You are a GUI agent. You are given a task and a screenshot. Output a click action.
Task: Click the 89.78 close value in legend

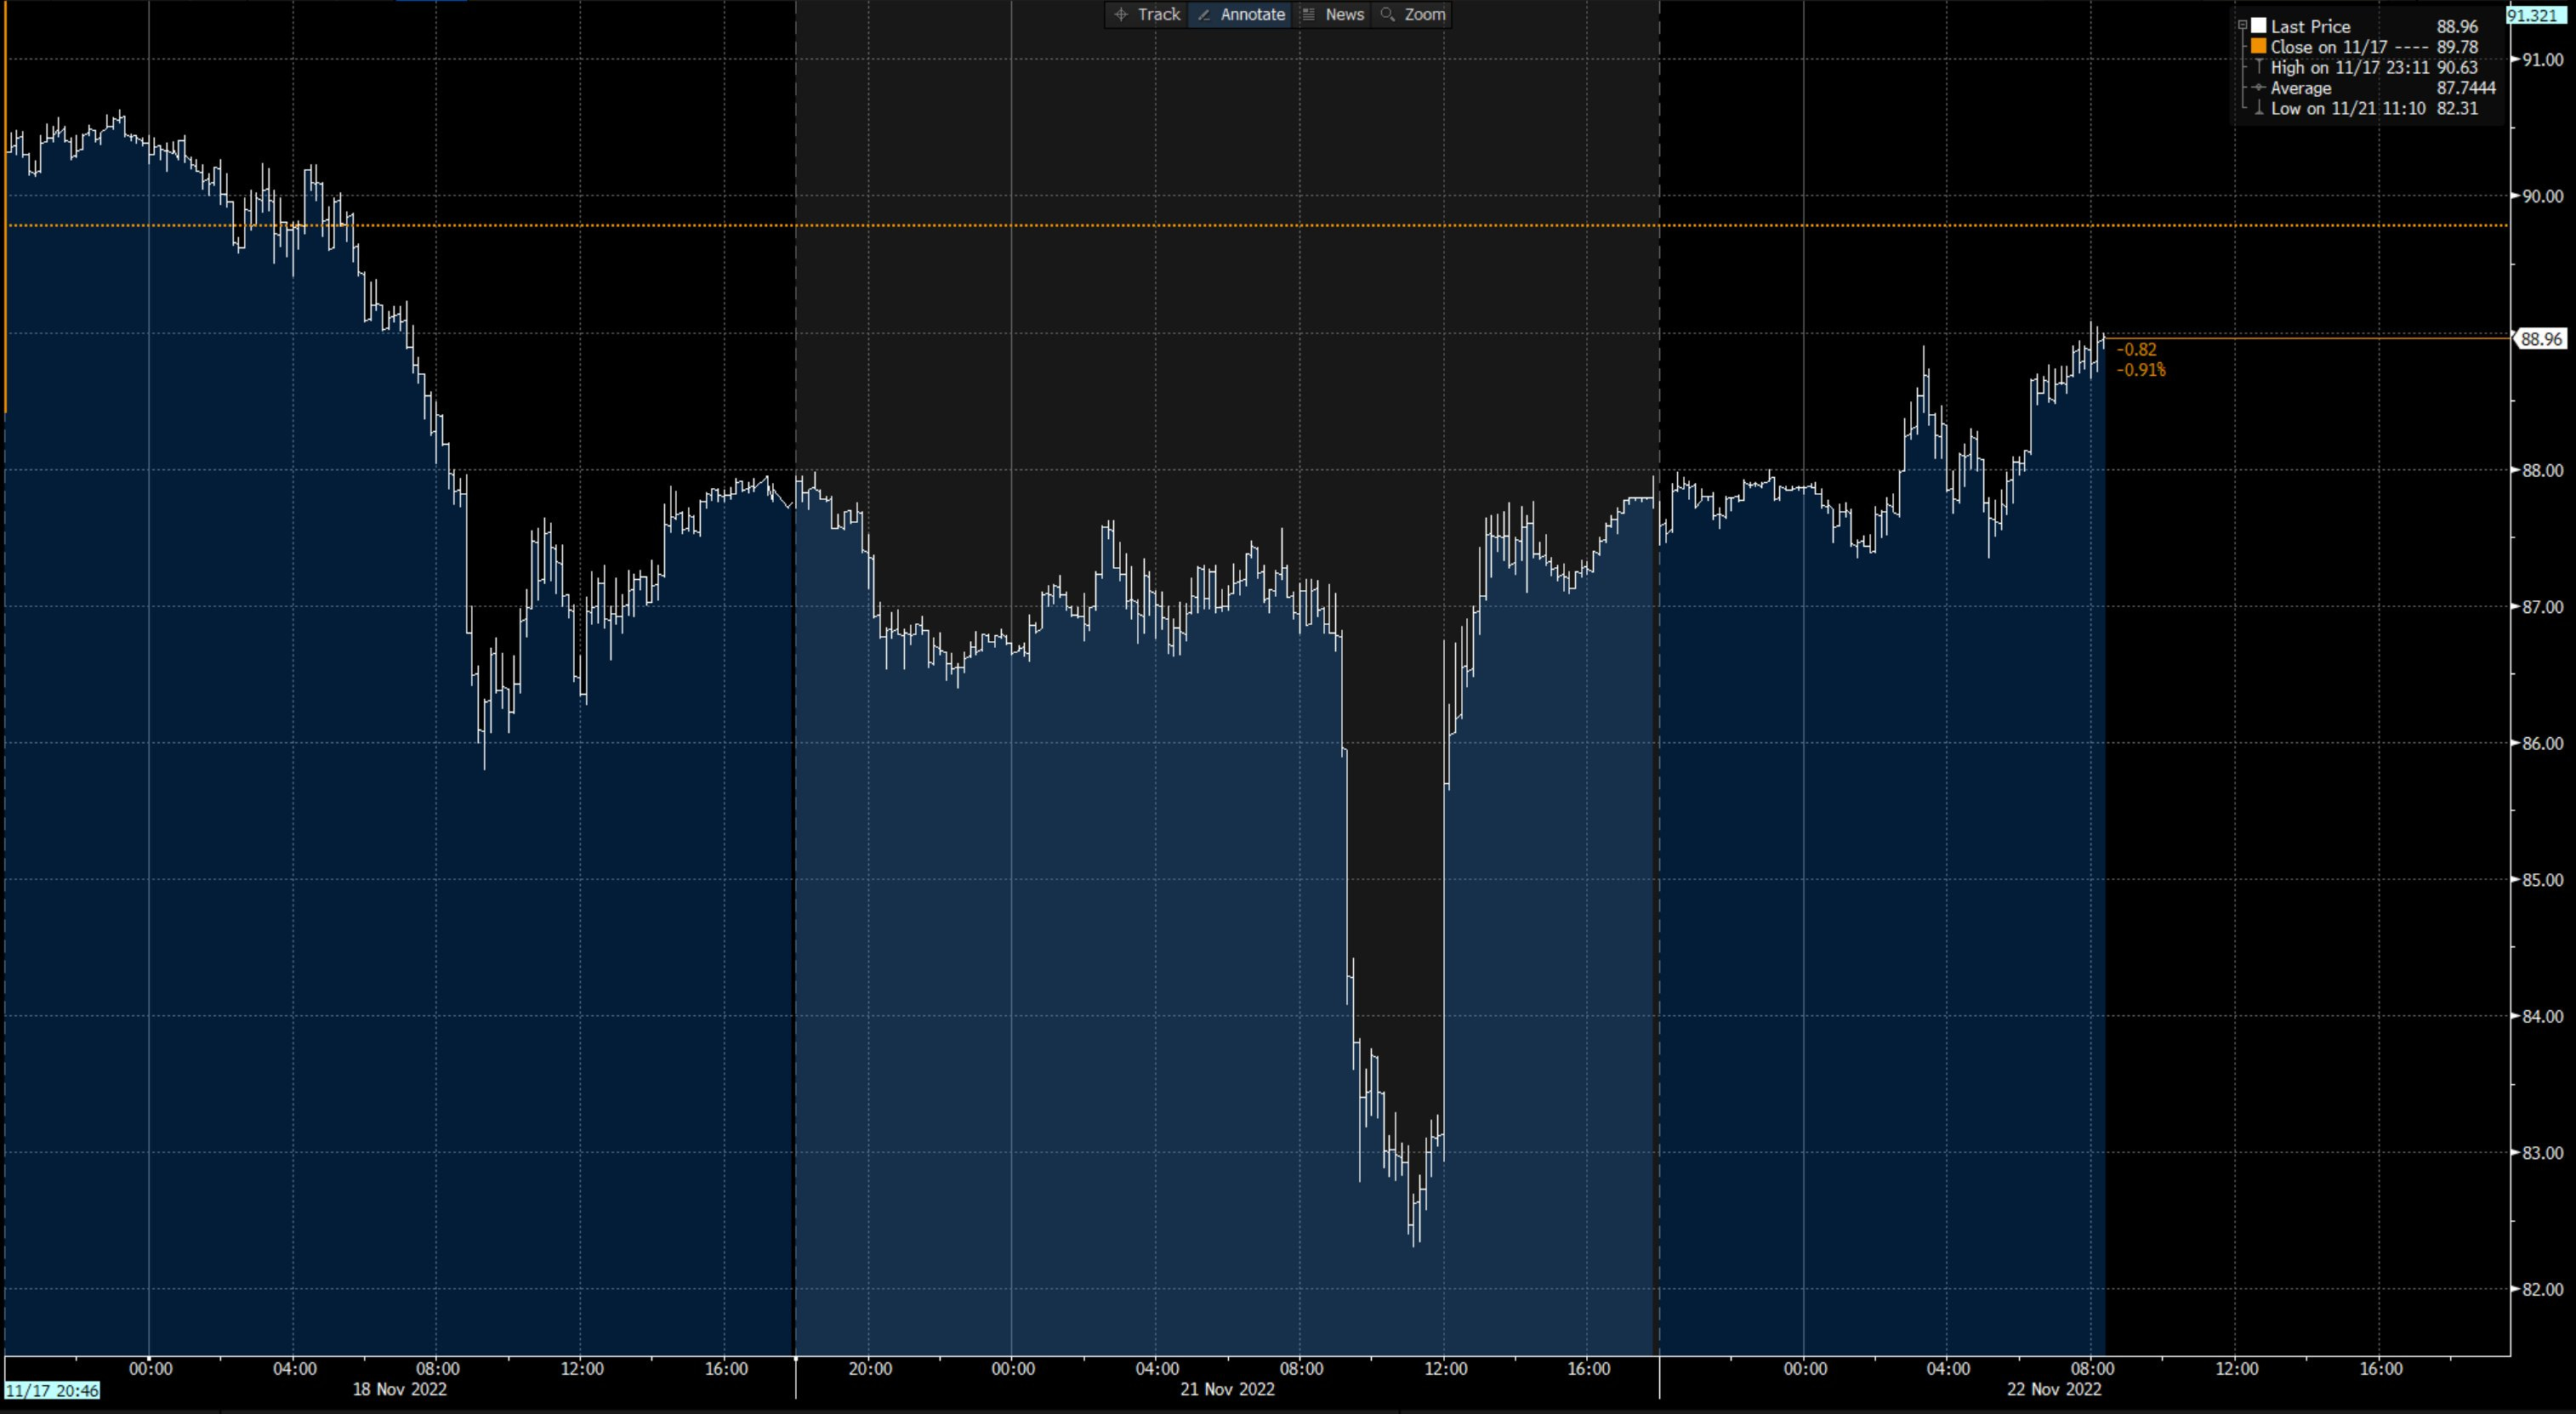[2457, 47]
